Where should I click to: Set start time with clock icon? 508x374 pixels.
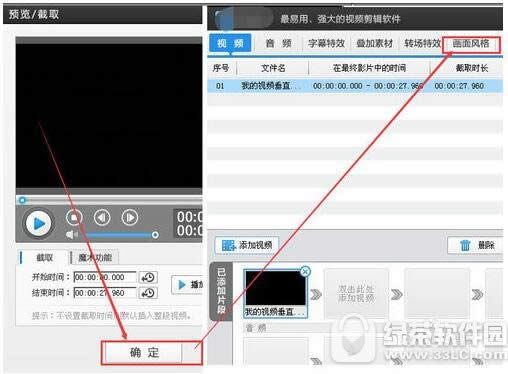coord(148,277)
